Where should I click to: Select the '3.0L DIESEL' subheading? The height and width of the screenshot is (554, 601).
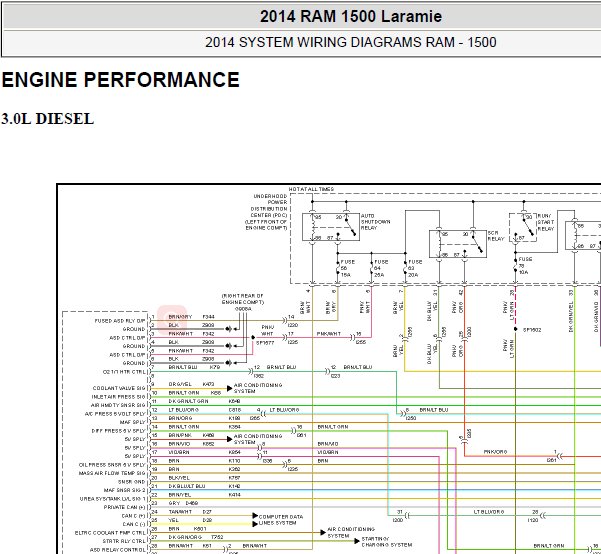point(48,119)
